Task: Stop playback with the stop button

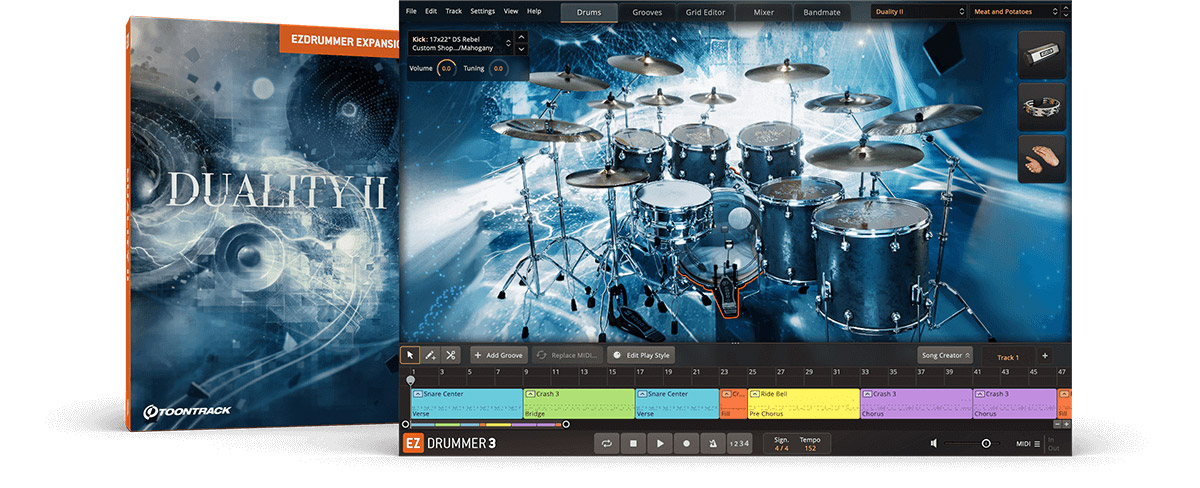Action: coord(633,443)
